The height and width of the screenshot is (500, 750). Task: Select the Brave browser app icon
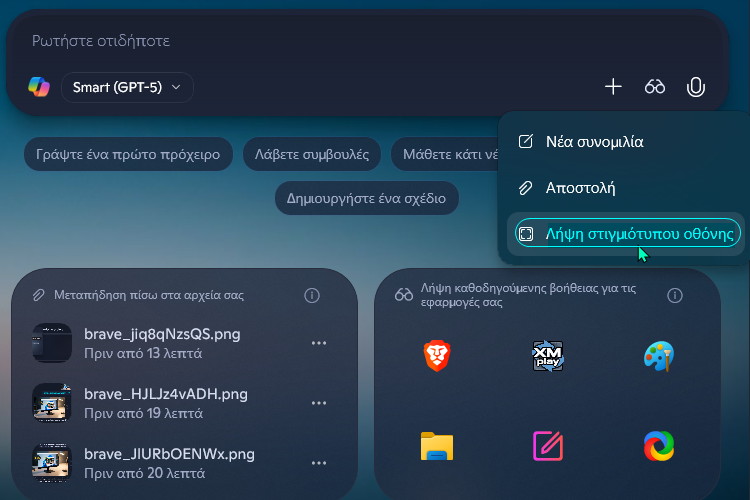click(436, 355)
